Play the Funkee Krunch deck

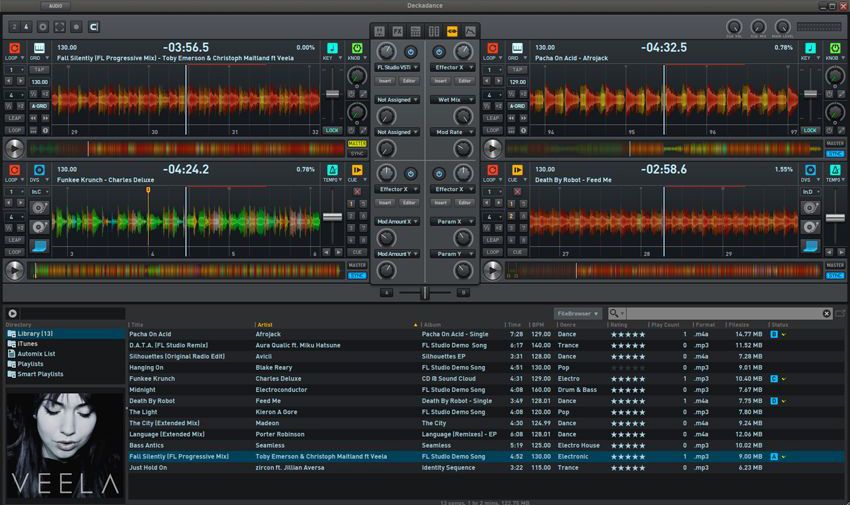pyautogui.click(x=14, y=270)
